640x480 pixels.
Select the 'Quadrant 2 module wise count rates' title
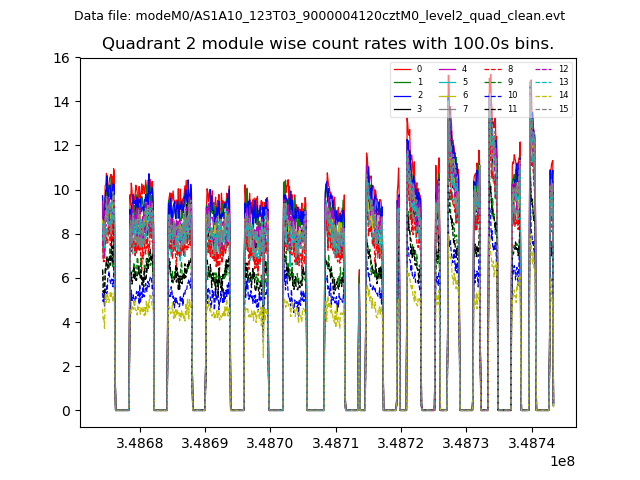[x=328, y=44]
